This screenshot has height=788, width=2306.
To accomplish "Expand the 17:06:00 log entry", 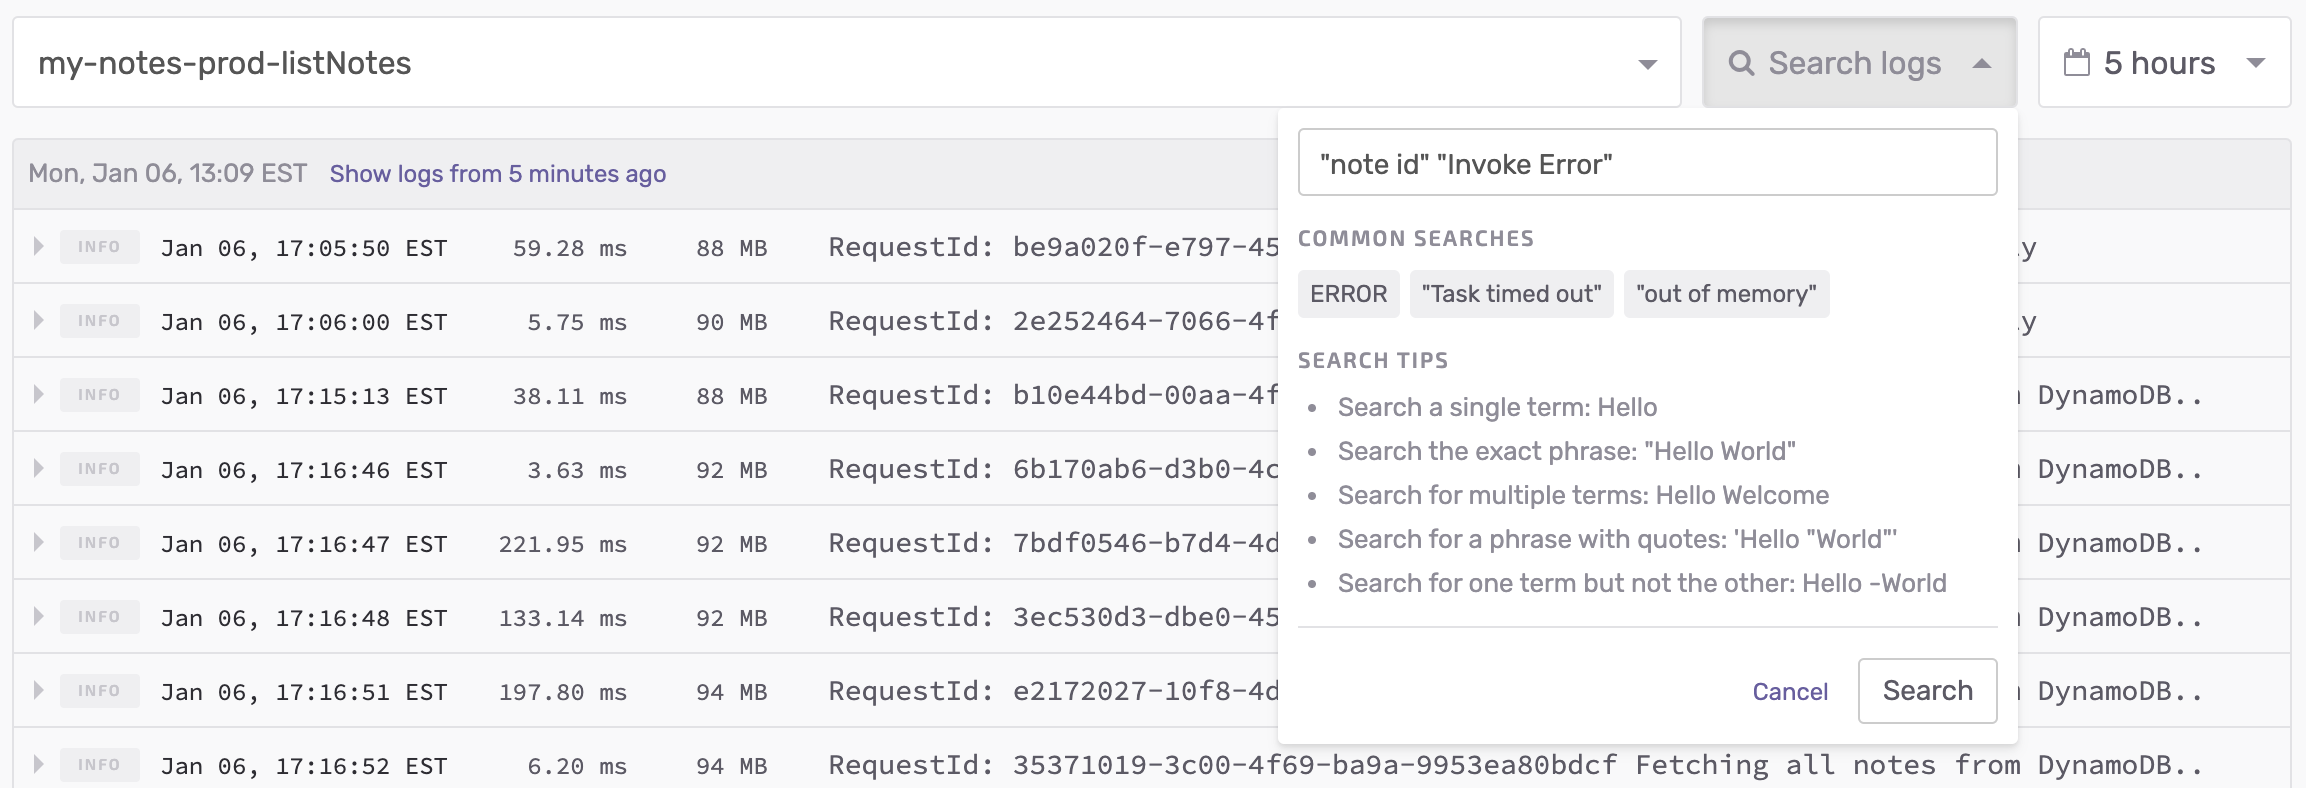I will [38, 321].
